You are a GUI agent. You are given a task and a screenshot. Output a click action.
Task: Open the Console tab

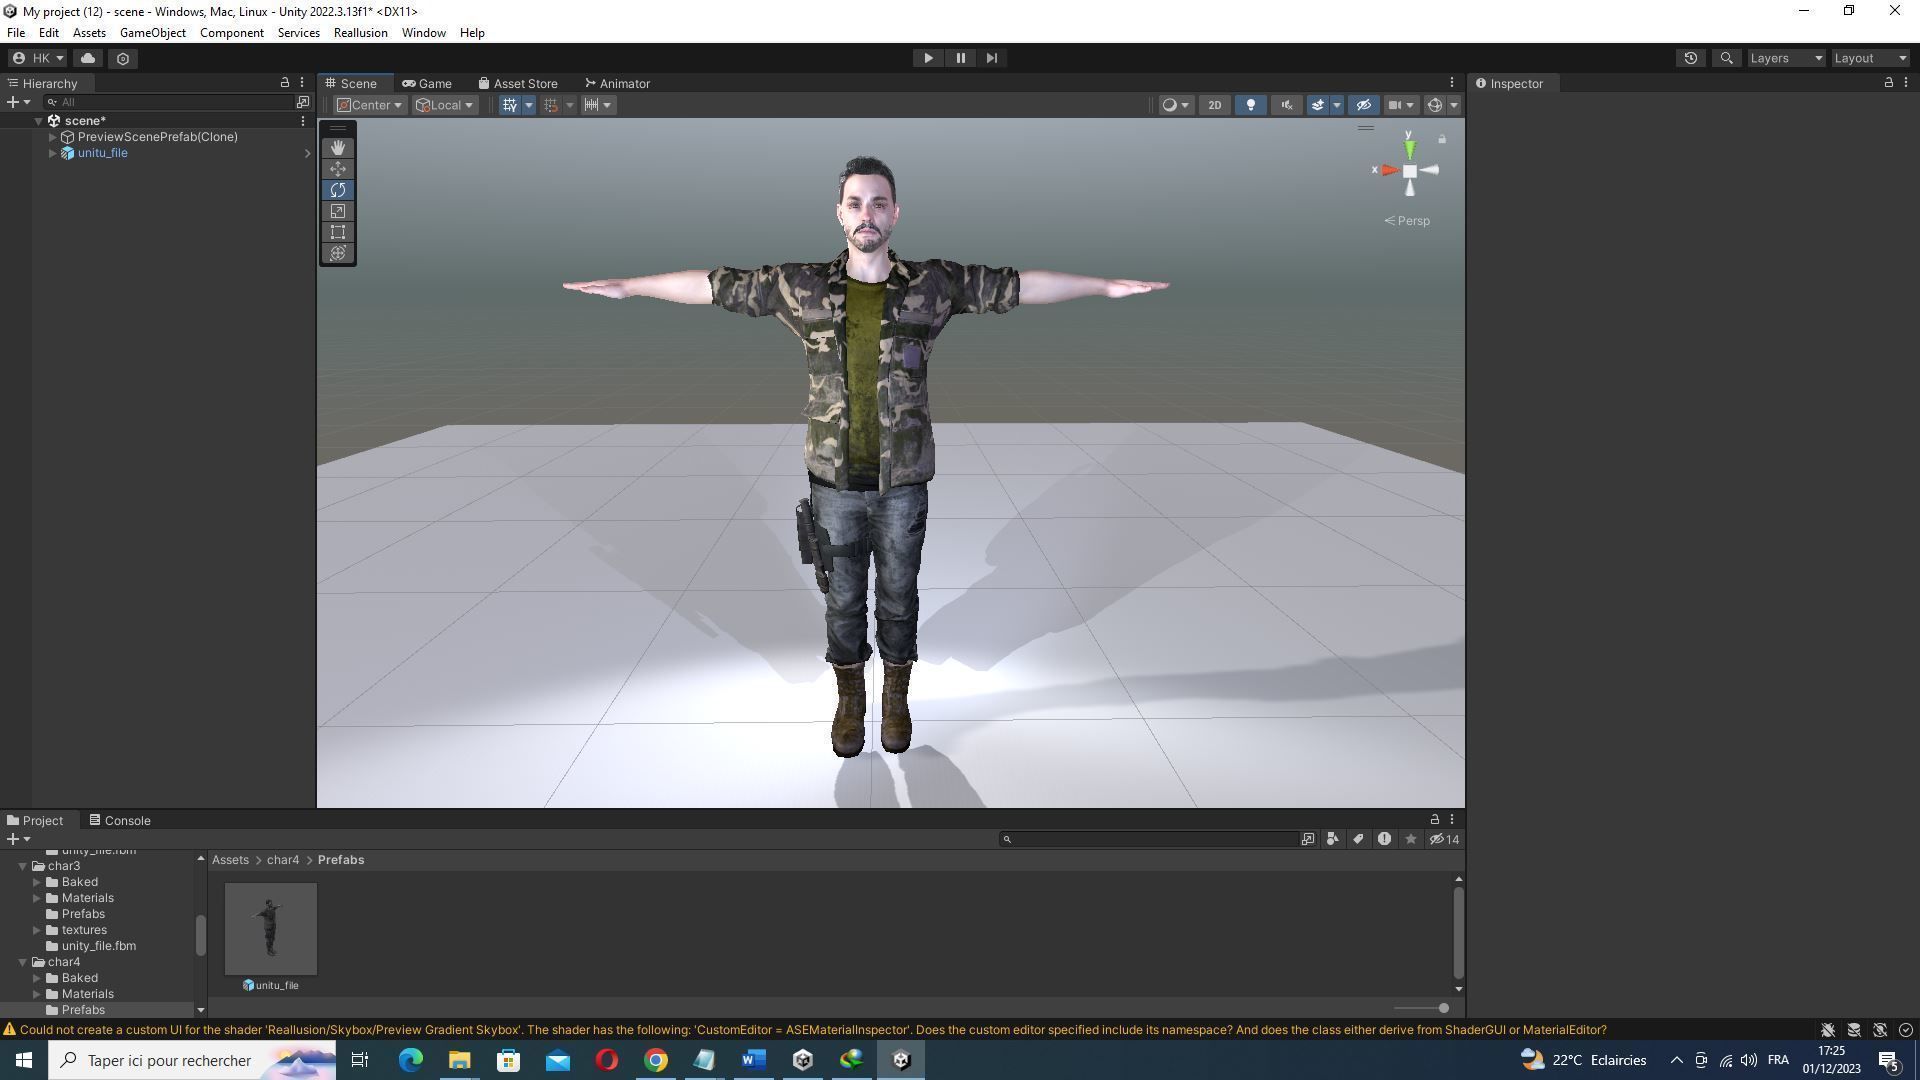[x=119, y=820]
